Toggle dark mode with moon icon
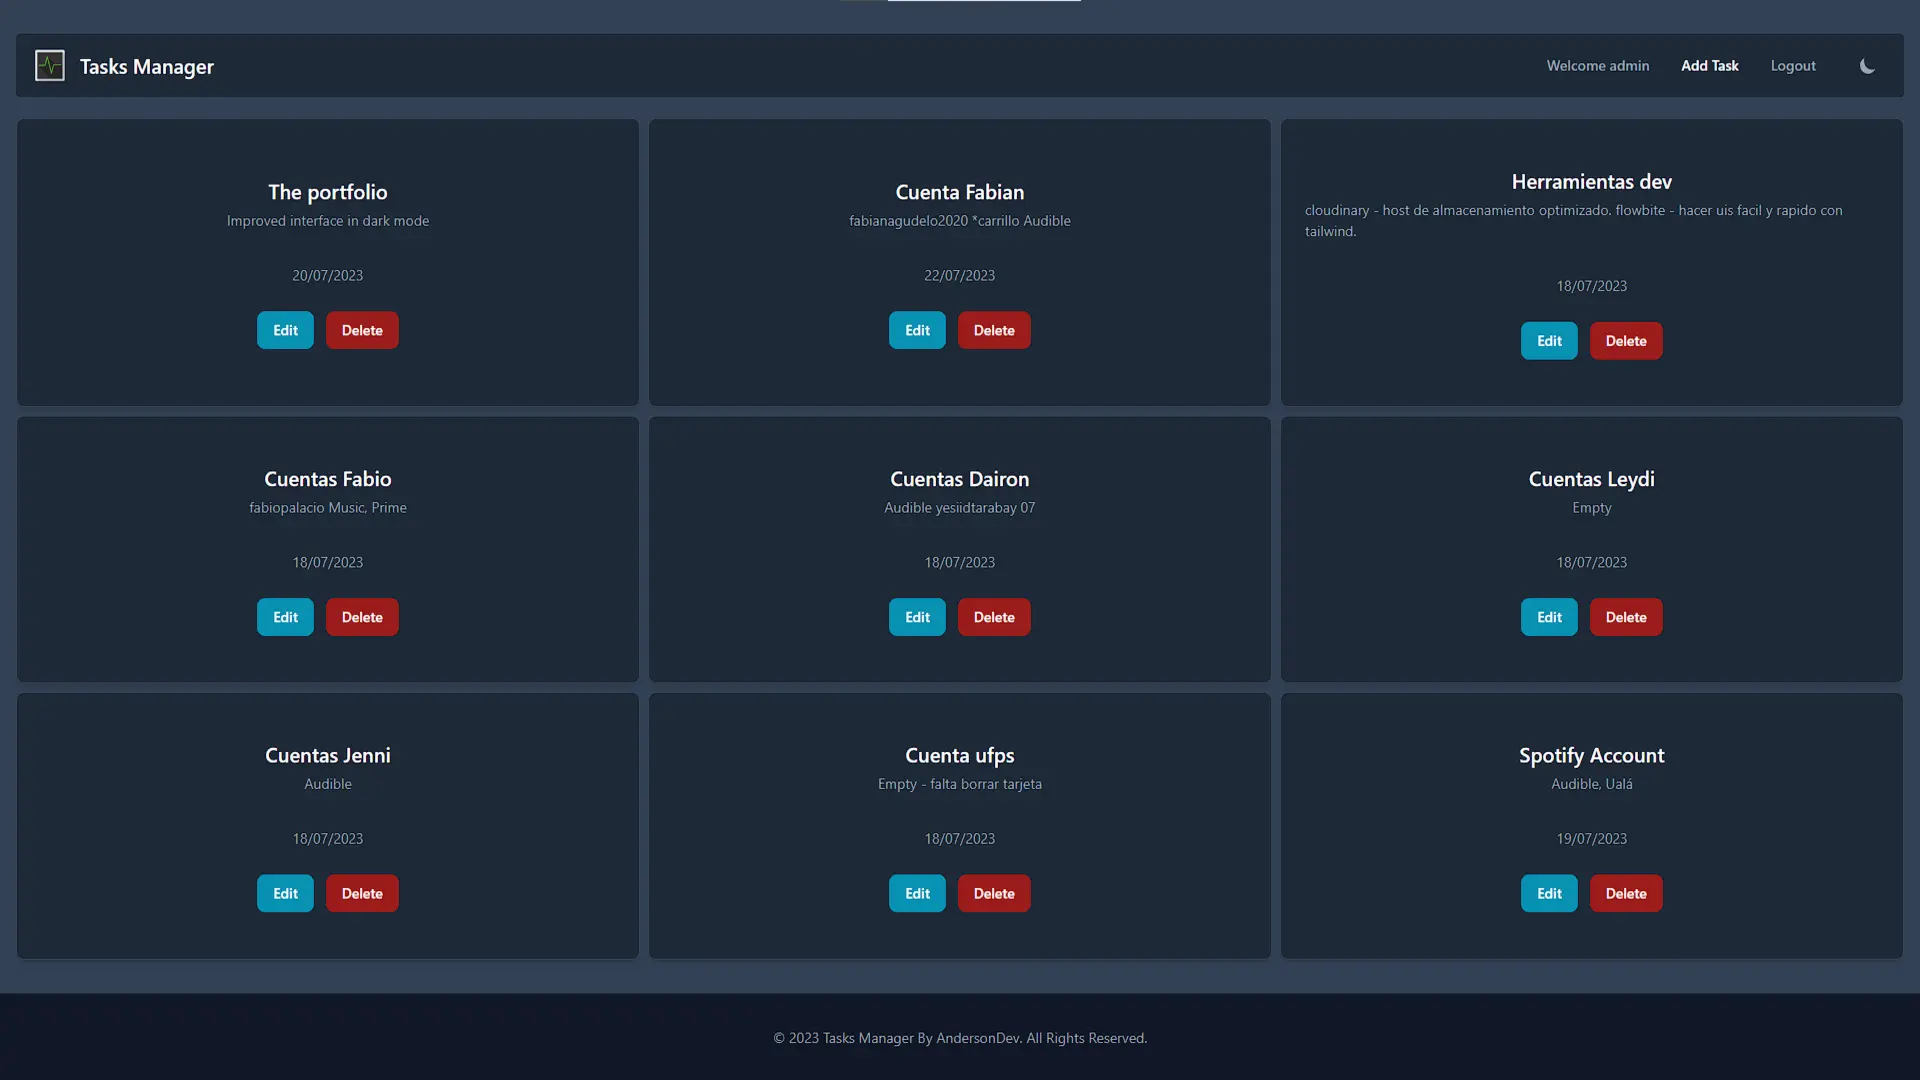 [1866, 66]
